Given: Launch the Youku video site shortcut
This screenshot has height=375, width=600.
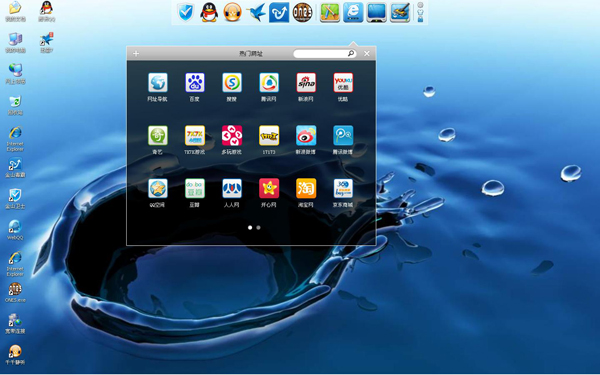Looking at the screenshot, I should click(343, 83).
